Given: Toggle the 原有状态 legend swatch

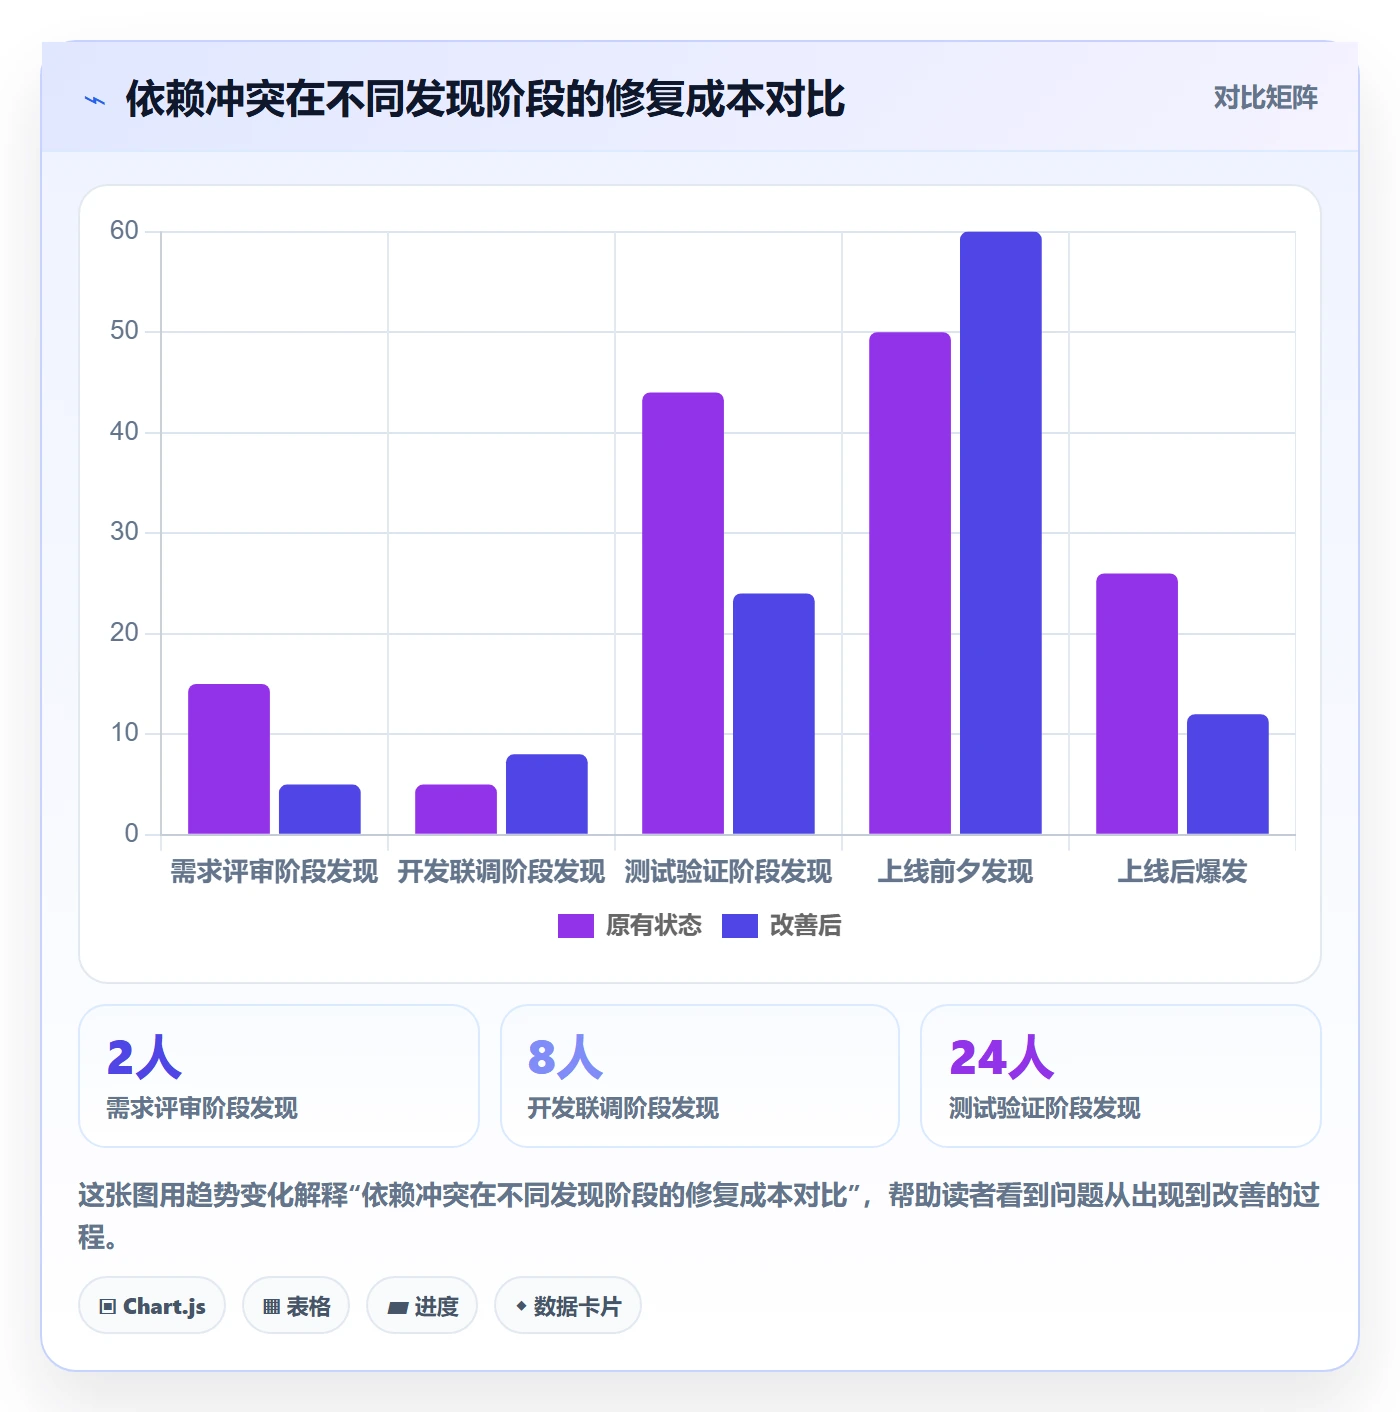Looking at the screenshot, I should pos(575,926).
